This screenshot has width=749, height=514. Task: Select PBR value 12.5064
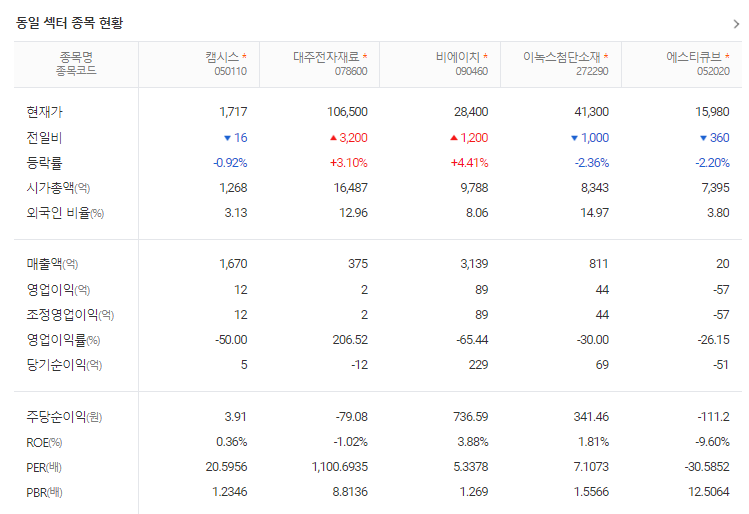[x=709, y=492]
